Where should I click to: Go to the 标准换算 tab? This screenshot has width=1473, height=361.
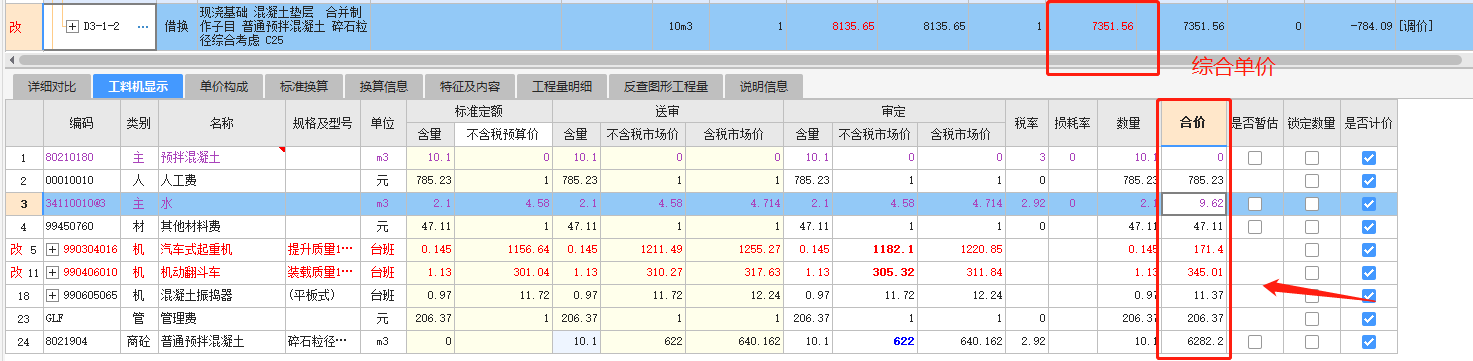[304, 86]
